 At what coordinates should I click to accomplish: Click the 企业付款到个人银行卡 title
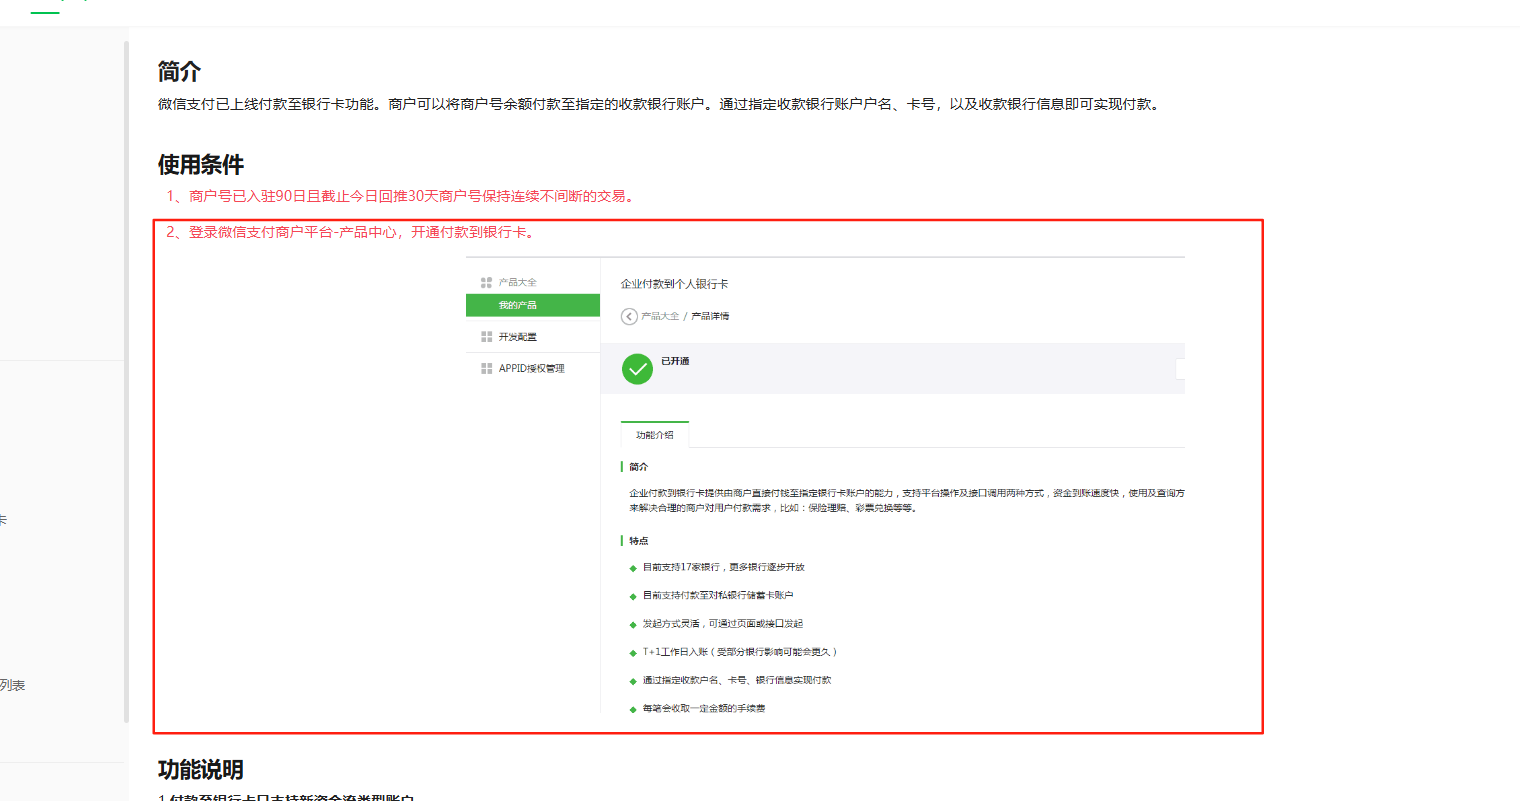pos(674,284)
